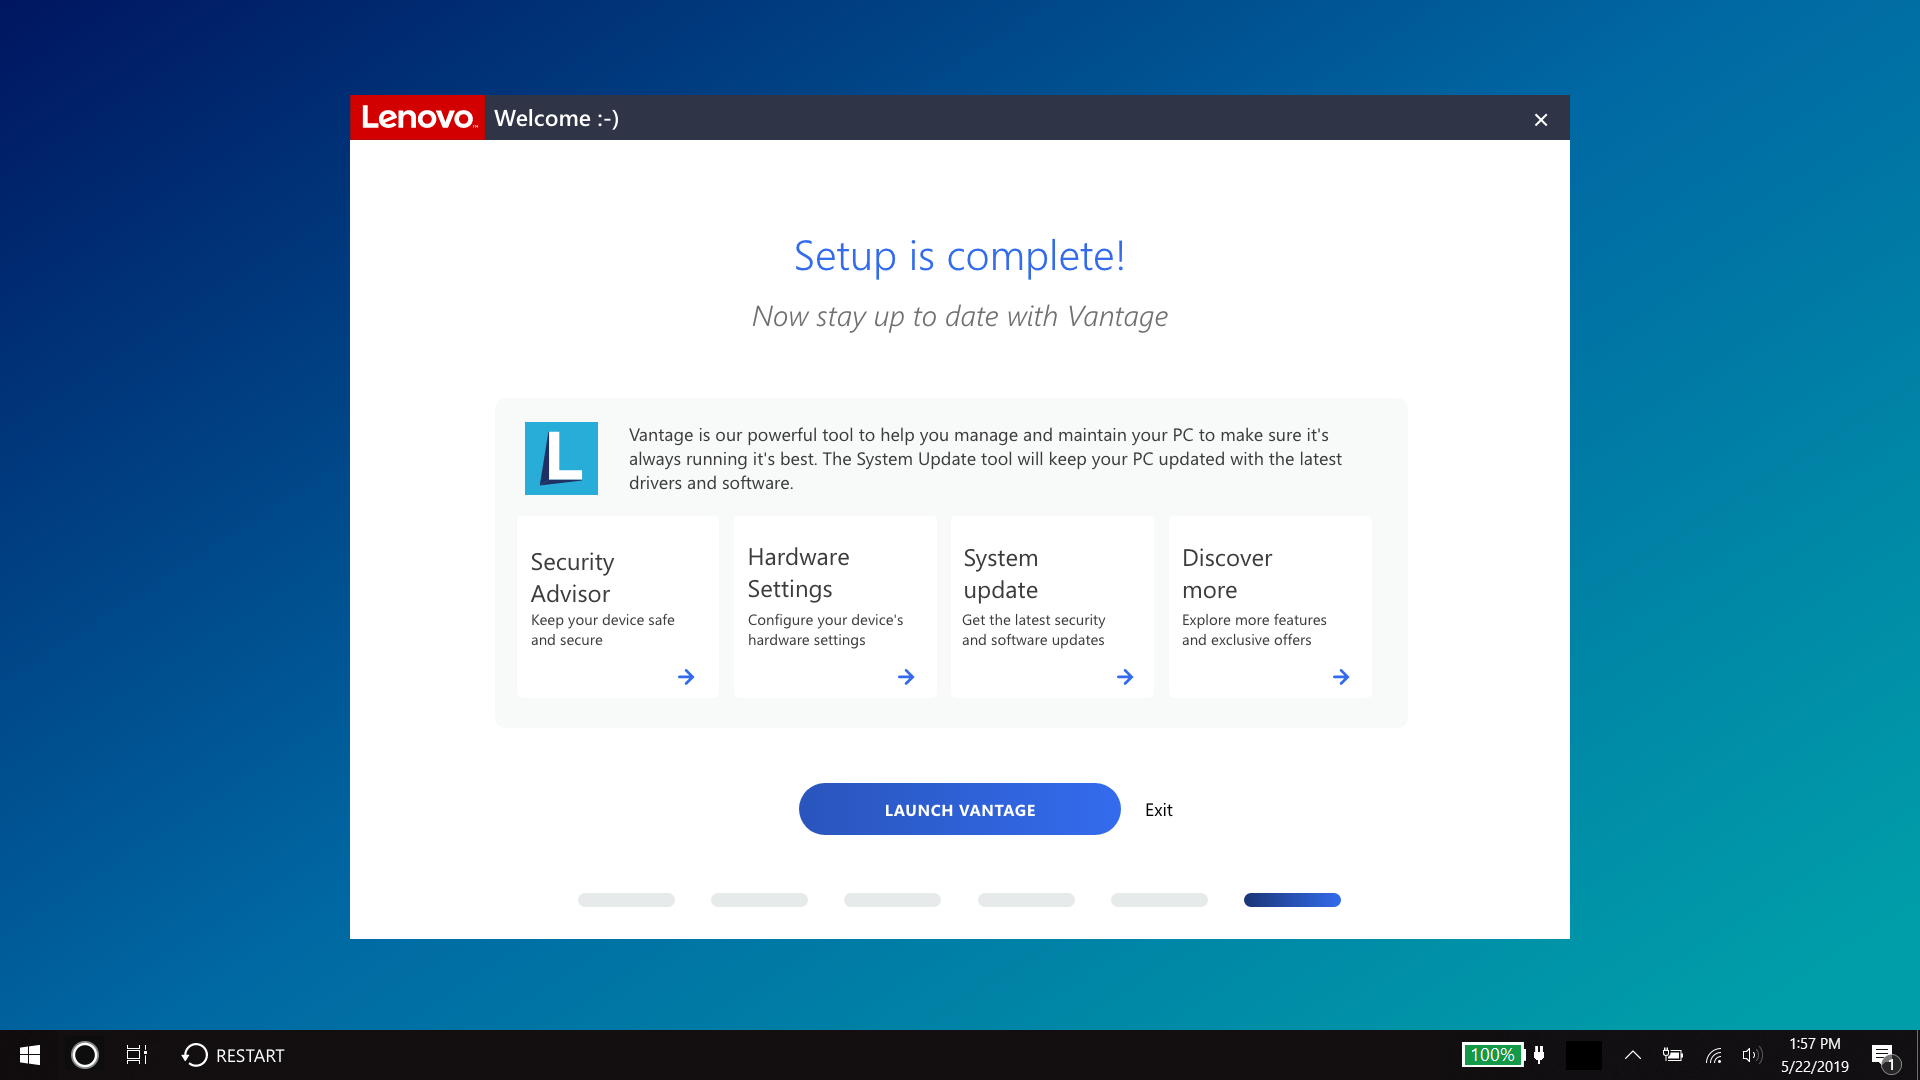Go to third setup step indicator

click(892, 900)
